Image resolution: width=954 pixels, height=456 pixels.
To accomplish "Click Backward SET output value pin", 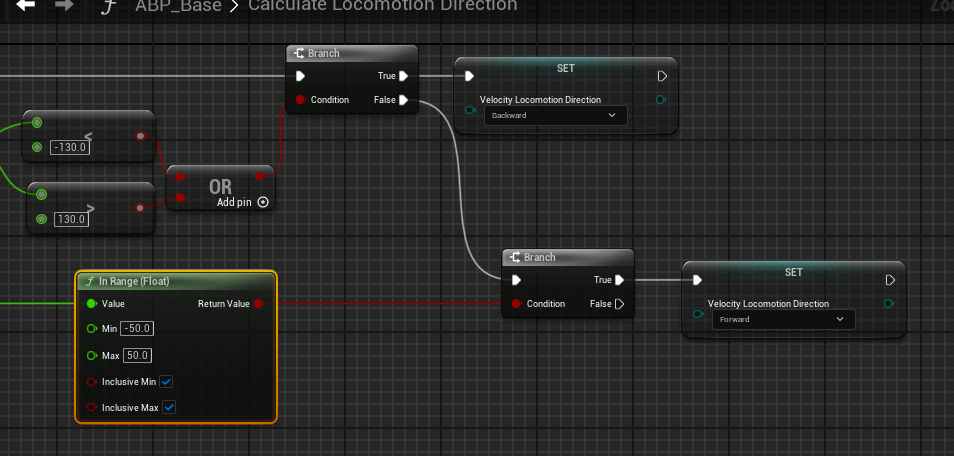I will pos(661,99).
